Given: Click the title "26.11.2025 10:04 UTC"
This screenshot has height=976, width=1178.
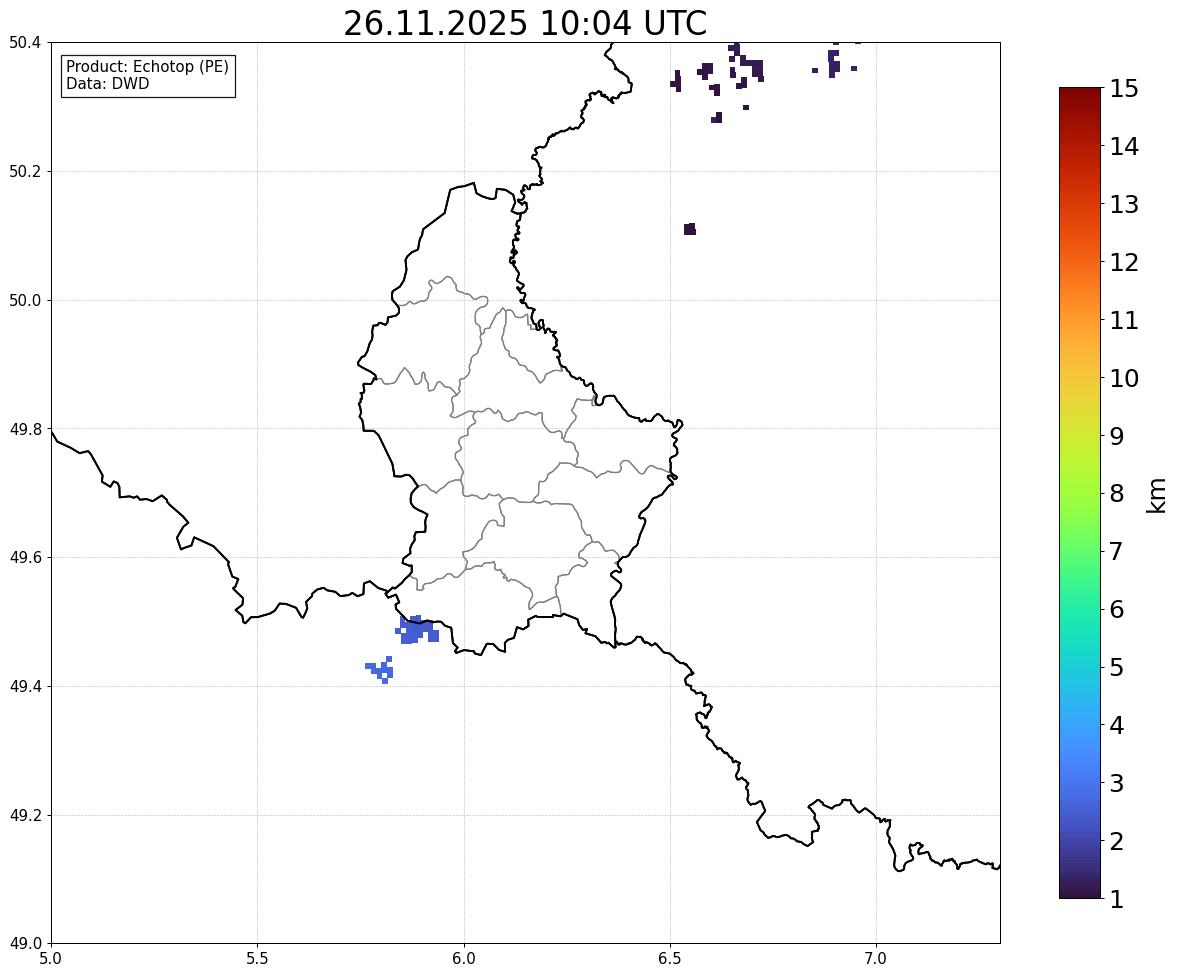Looking at the screenshot, I should click(525, 23).
